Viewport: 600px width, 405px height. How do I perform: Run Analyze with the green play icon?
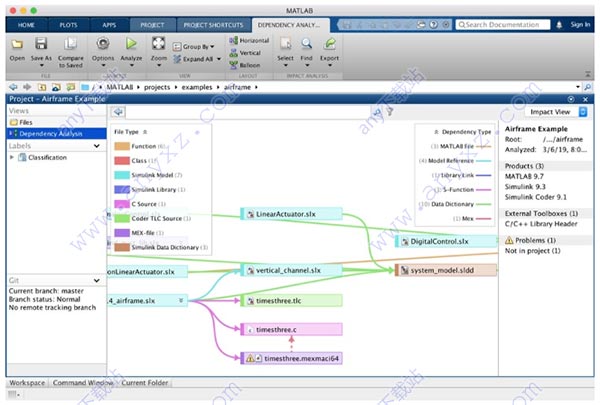[x=131, y=44]
